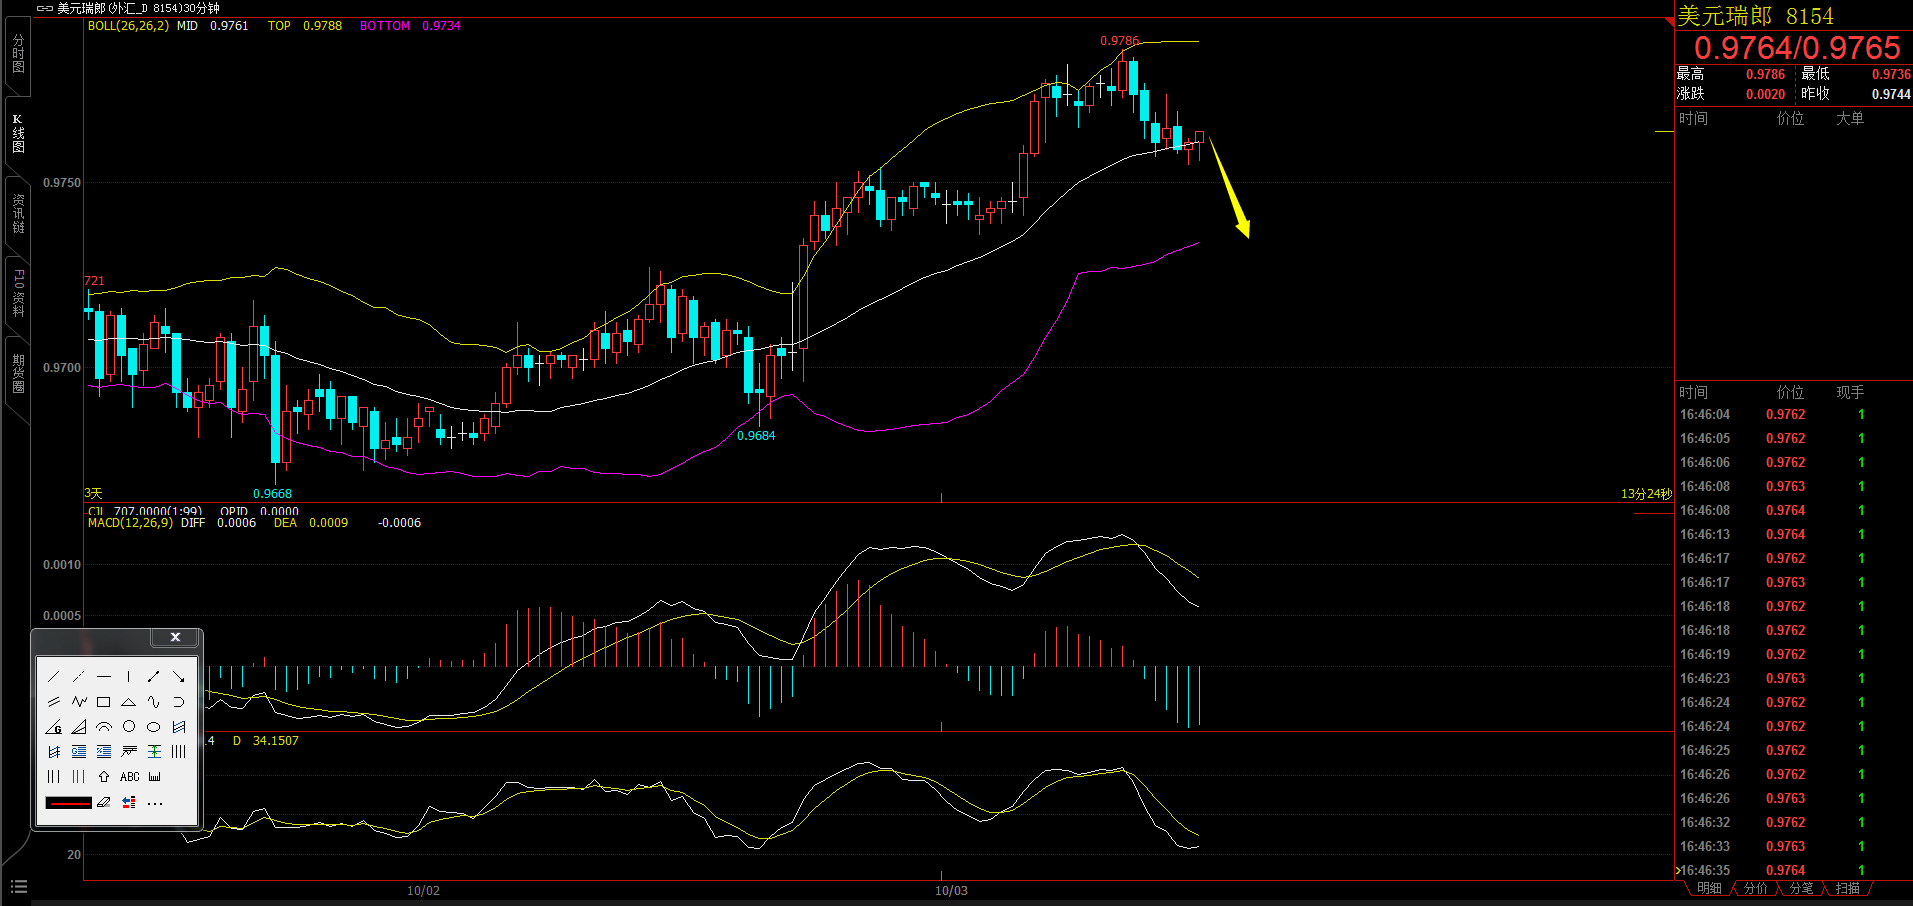Click the 现手 column header
The image size is (1913, 906).
coord(1849,392)
